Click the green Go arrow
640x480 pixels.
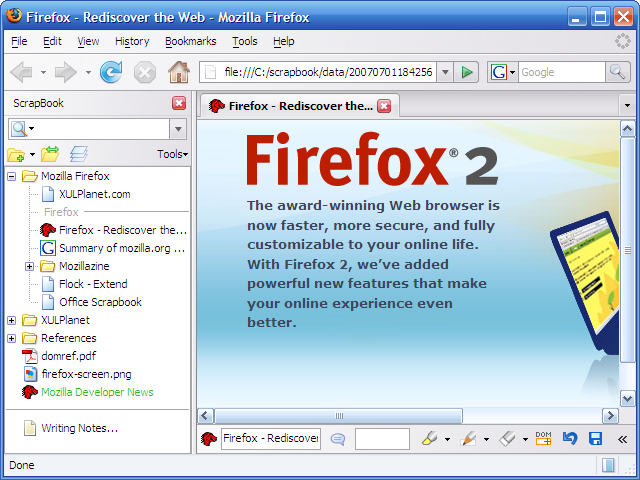tap(467, 72)
